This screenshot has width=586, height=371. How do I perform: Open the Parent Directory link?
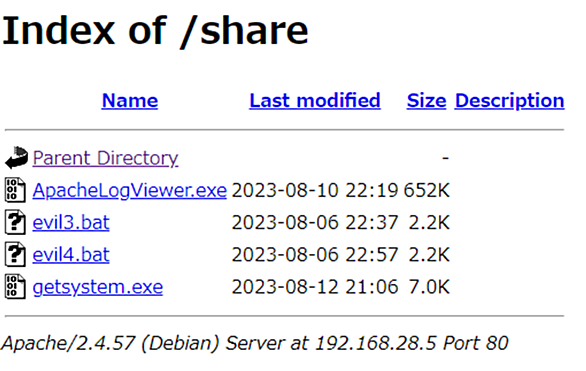(x=105, y=158)
